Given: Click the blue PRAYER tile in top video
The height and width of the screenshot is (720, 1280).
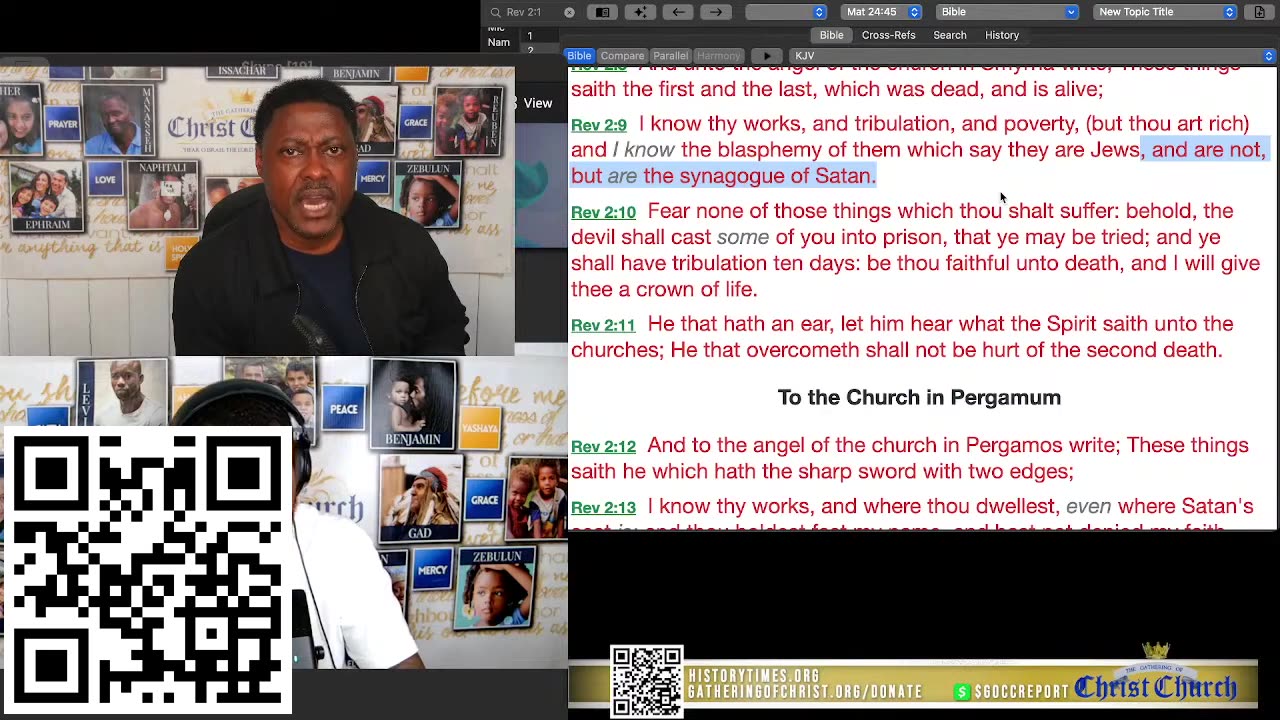Looking at the screenshot, I should (62, 124).
